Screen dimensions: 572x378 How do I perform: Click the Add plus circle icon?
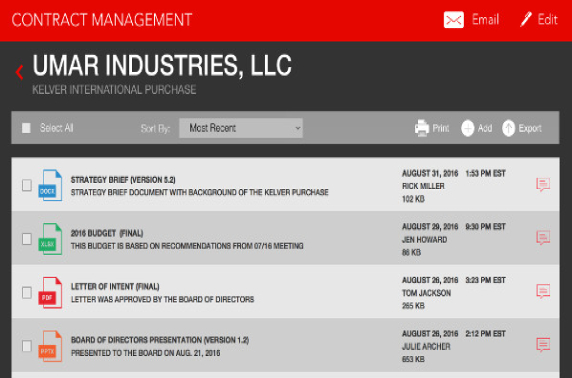[467, 128]
